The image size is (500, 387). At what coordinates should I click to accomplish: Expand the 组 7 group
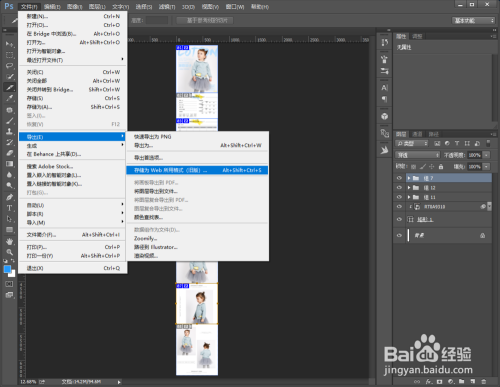pos(409,178)
